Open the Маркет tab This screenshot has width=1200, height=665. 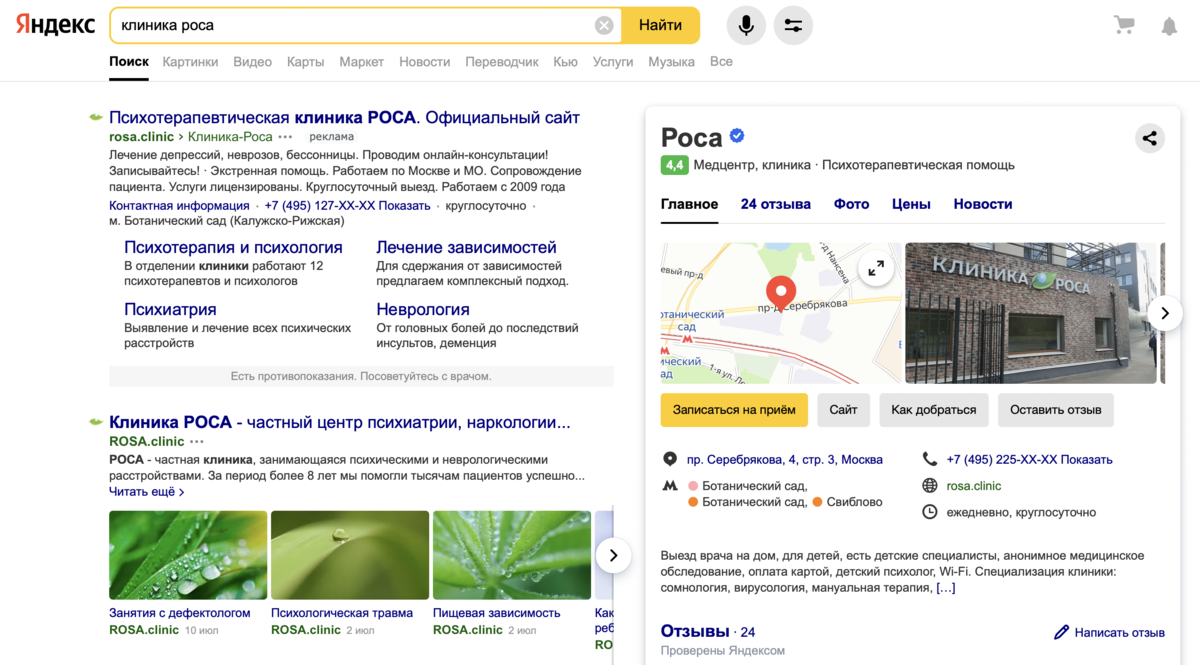361,62
